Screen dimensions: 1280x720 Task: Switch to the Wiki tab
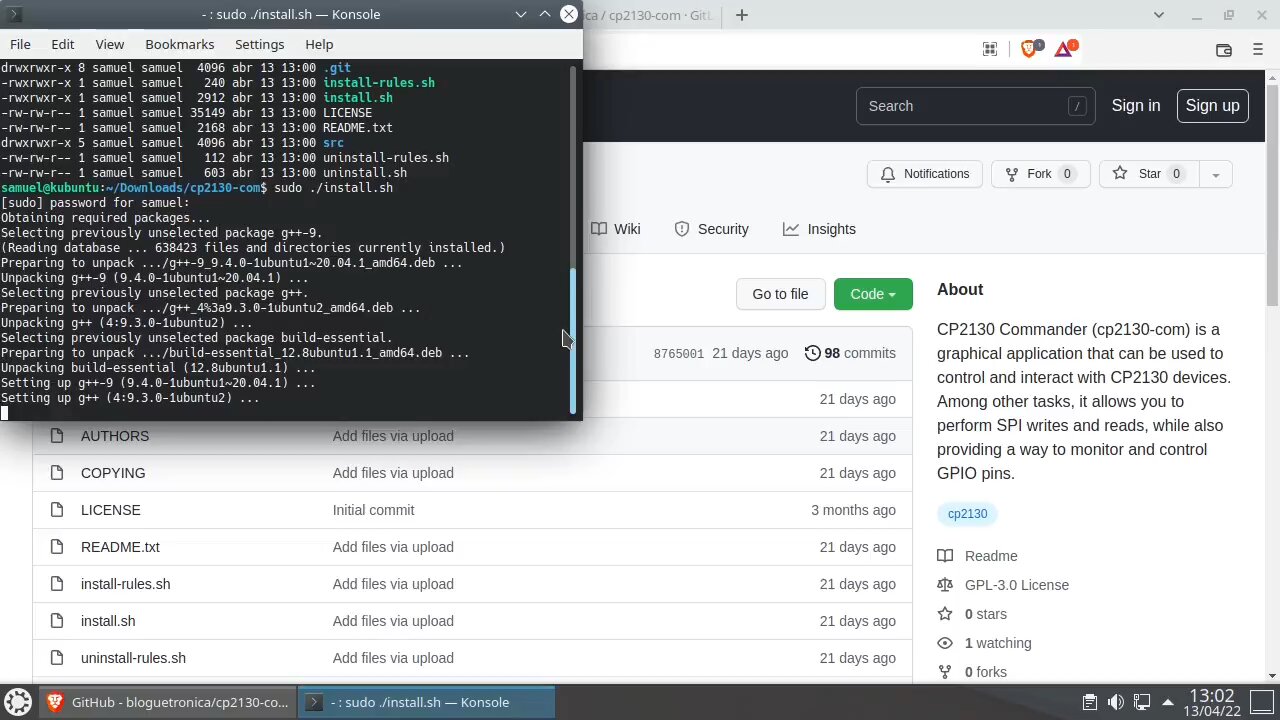(x=615, y=229)
